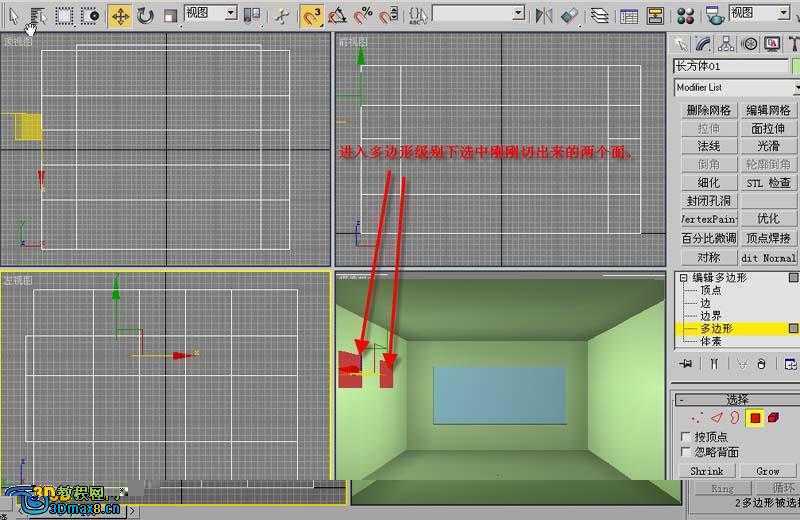Switch to the Motion command panel tab
The image size is (800, 520).
point(749,45)
